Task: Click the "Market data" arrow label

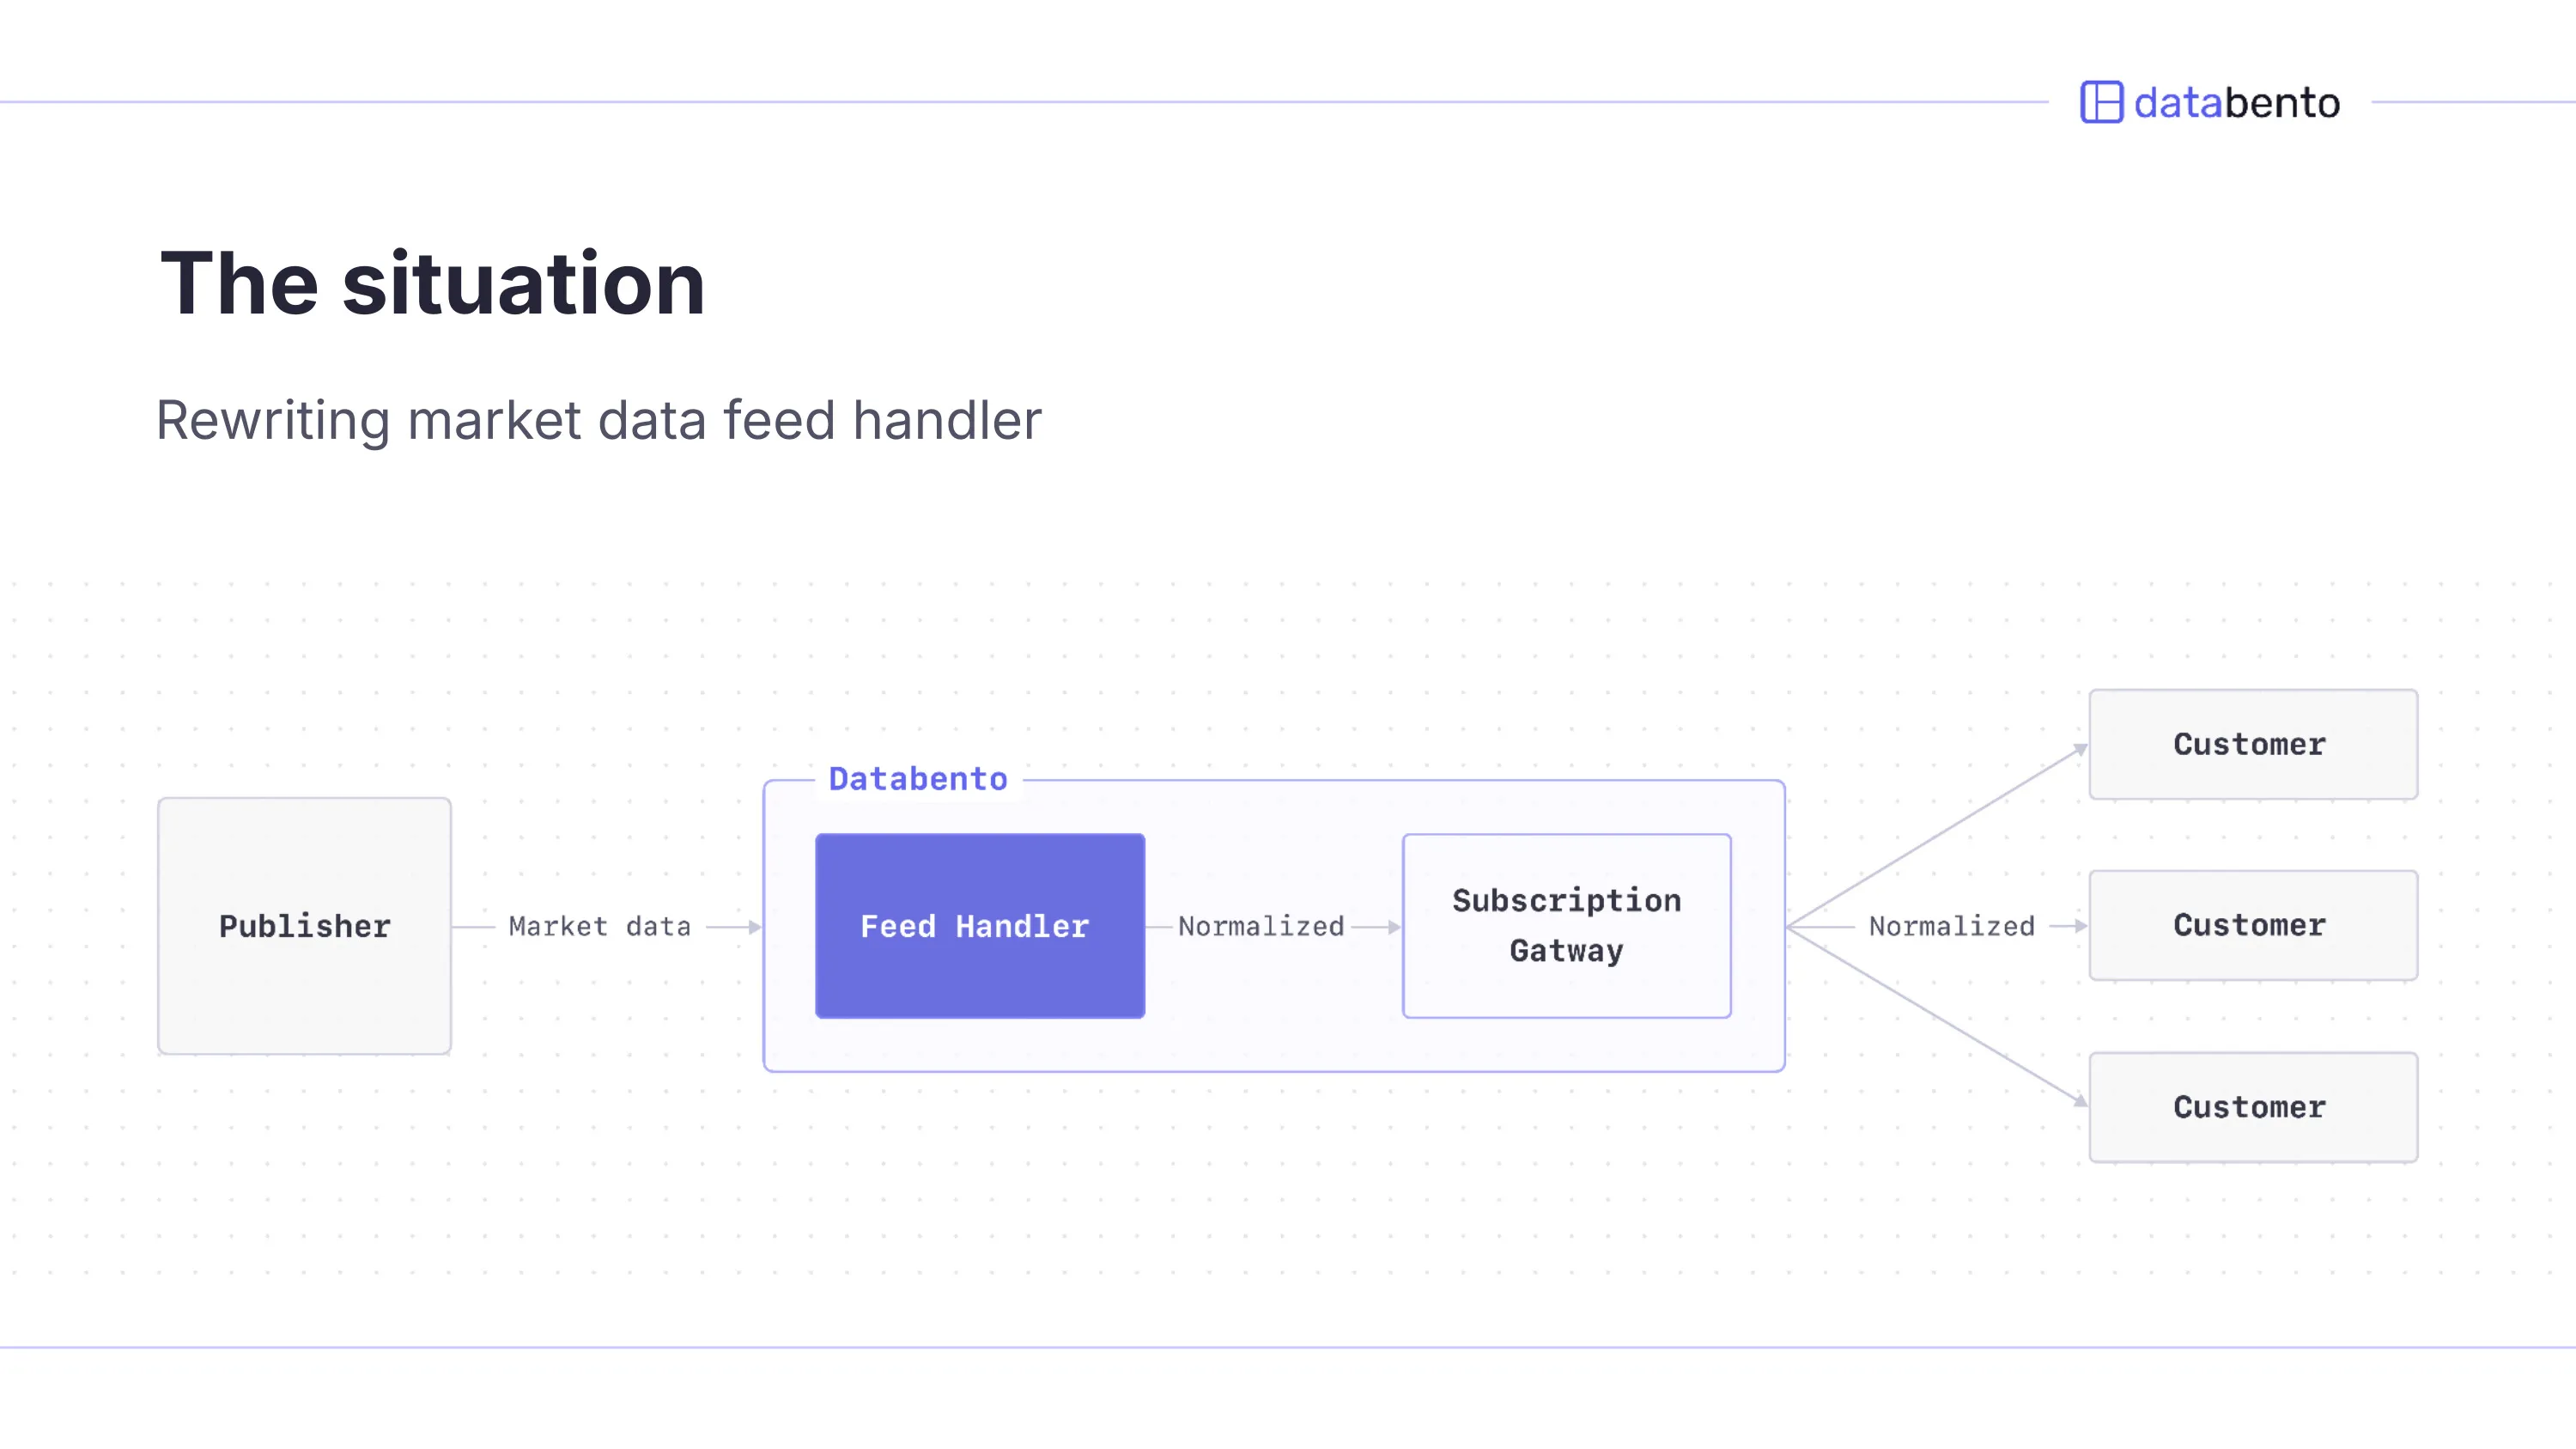Action: (x=599, y=927)
